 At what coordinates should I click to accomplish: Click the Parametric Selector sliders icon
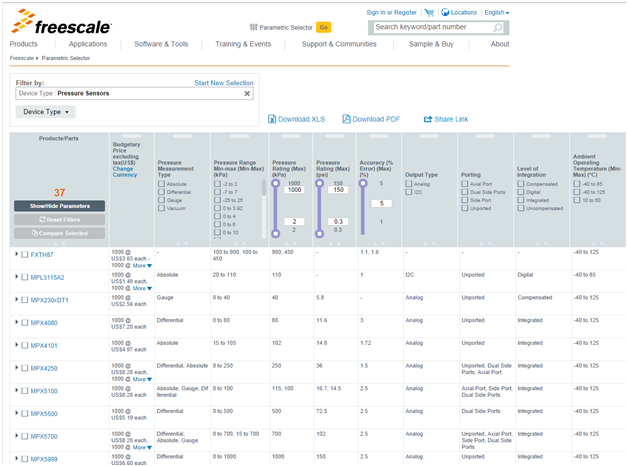(x=254, y=27)
